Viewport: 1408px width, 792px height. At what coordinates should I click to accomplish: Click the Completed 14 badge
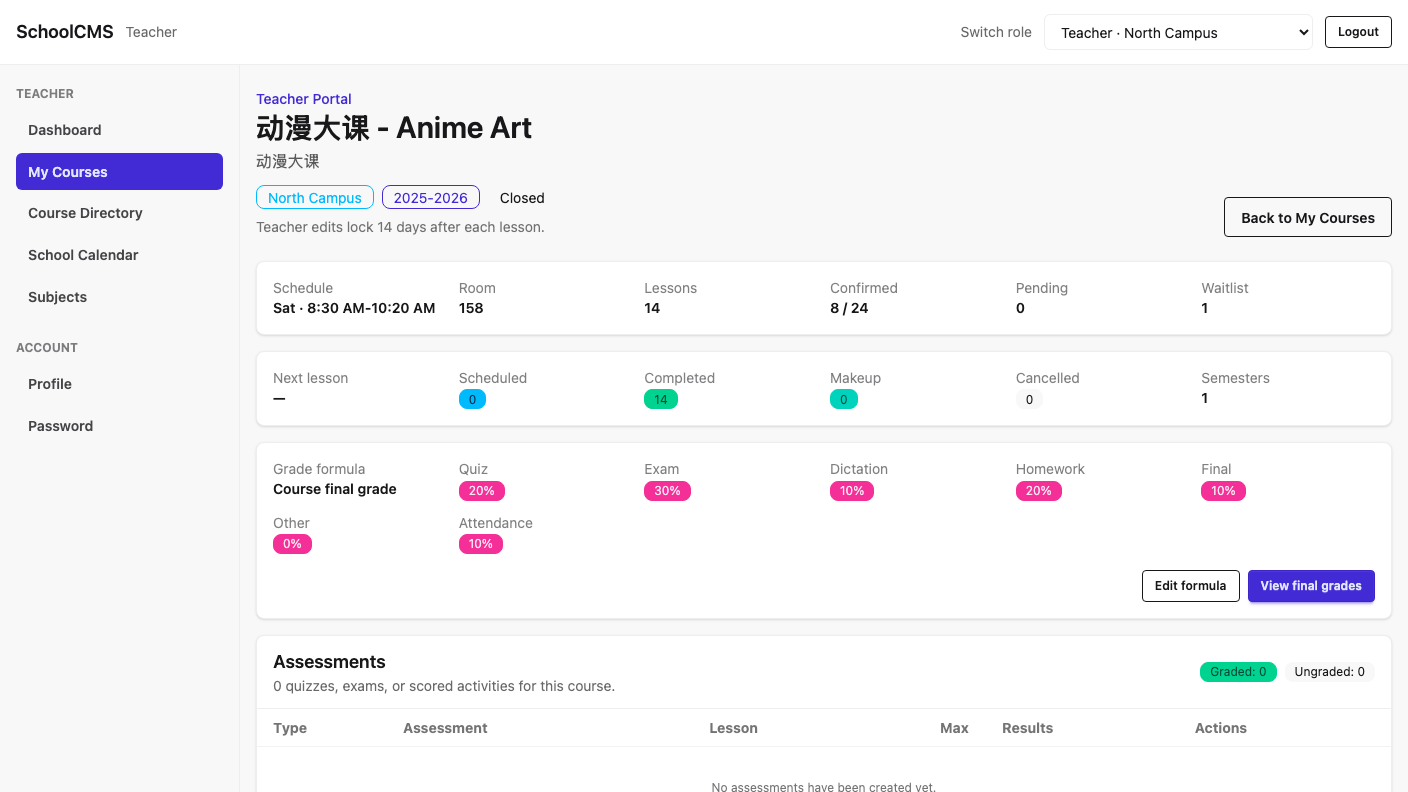pos(661,399)
